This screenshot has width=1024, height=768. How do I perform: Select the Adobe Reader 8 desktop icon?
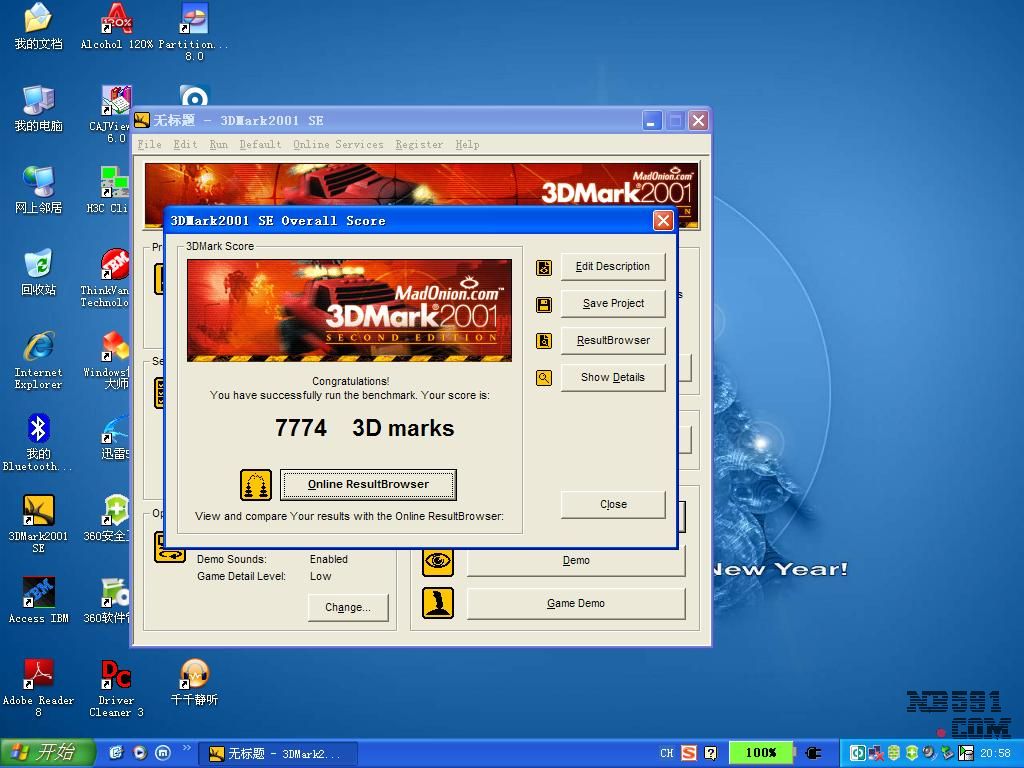tap(38, 675)
